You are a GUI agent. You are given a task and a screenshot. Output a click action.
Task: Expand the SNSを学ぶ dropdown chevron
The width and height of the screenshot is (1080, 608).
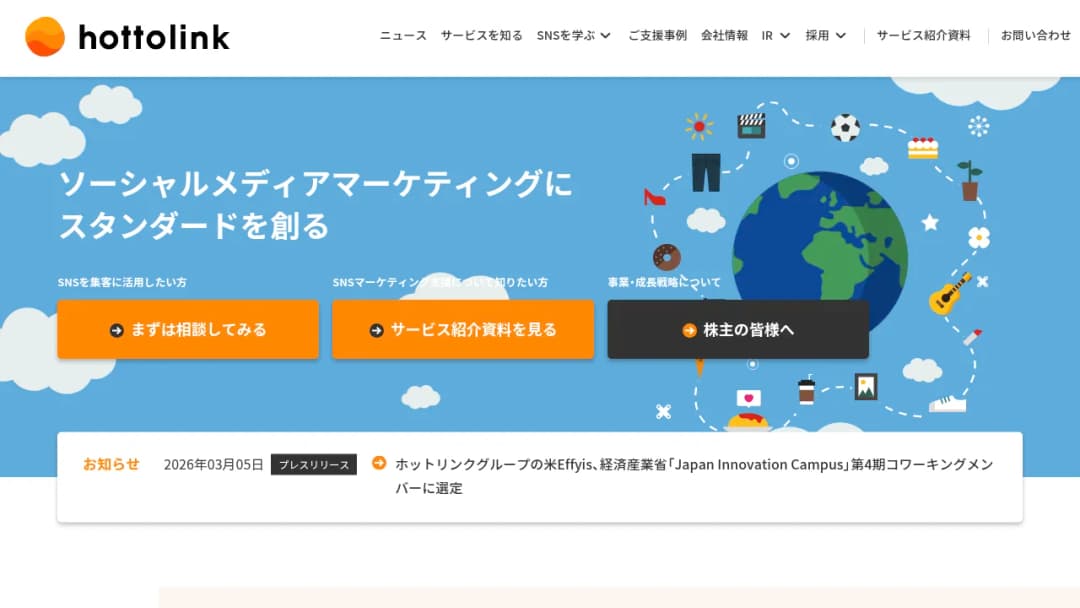[x=605, y=36]
